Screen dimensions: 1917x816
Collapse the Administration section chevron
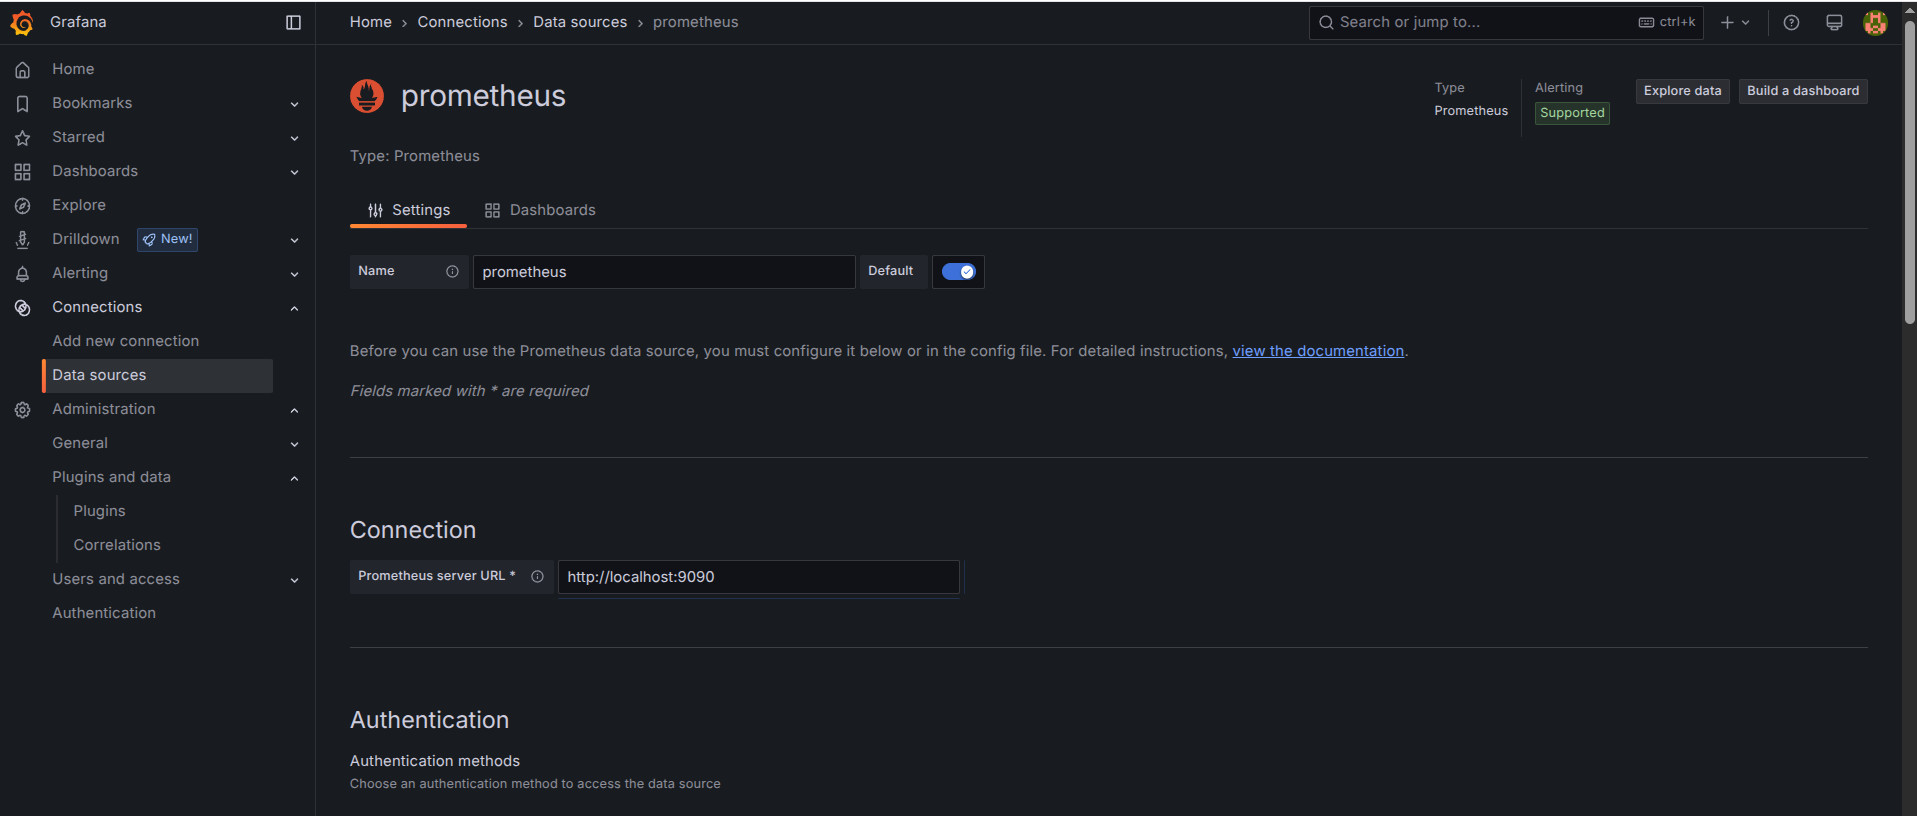[294, 410]
